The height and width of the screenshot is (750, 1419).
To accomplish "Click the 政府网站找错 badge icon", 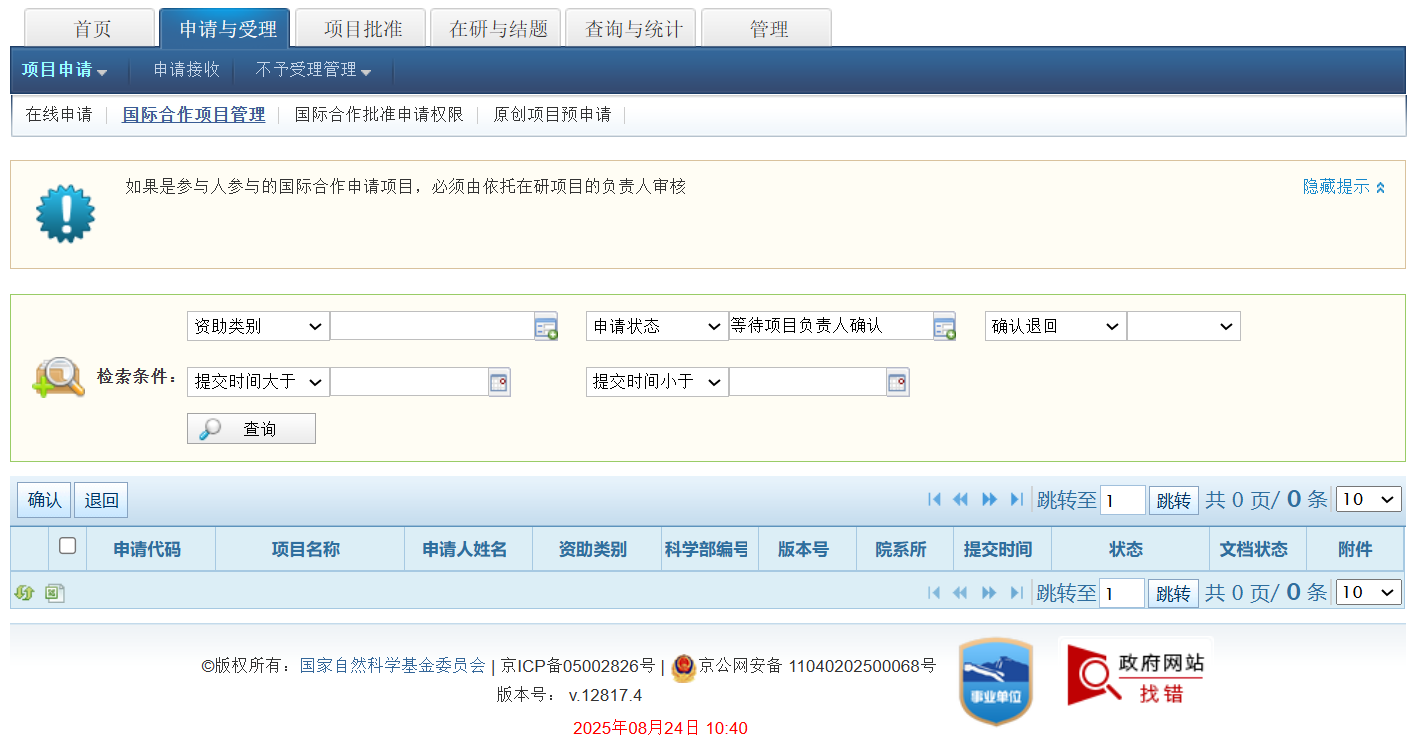I will (1136, 675).
